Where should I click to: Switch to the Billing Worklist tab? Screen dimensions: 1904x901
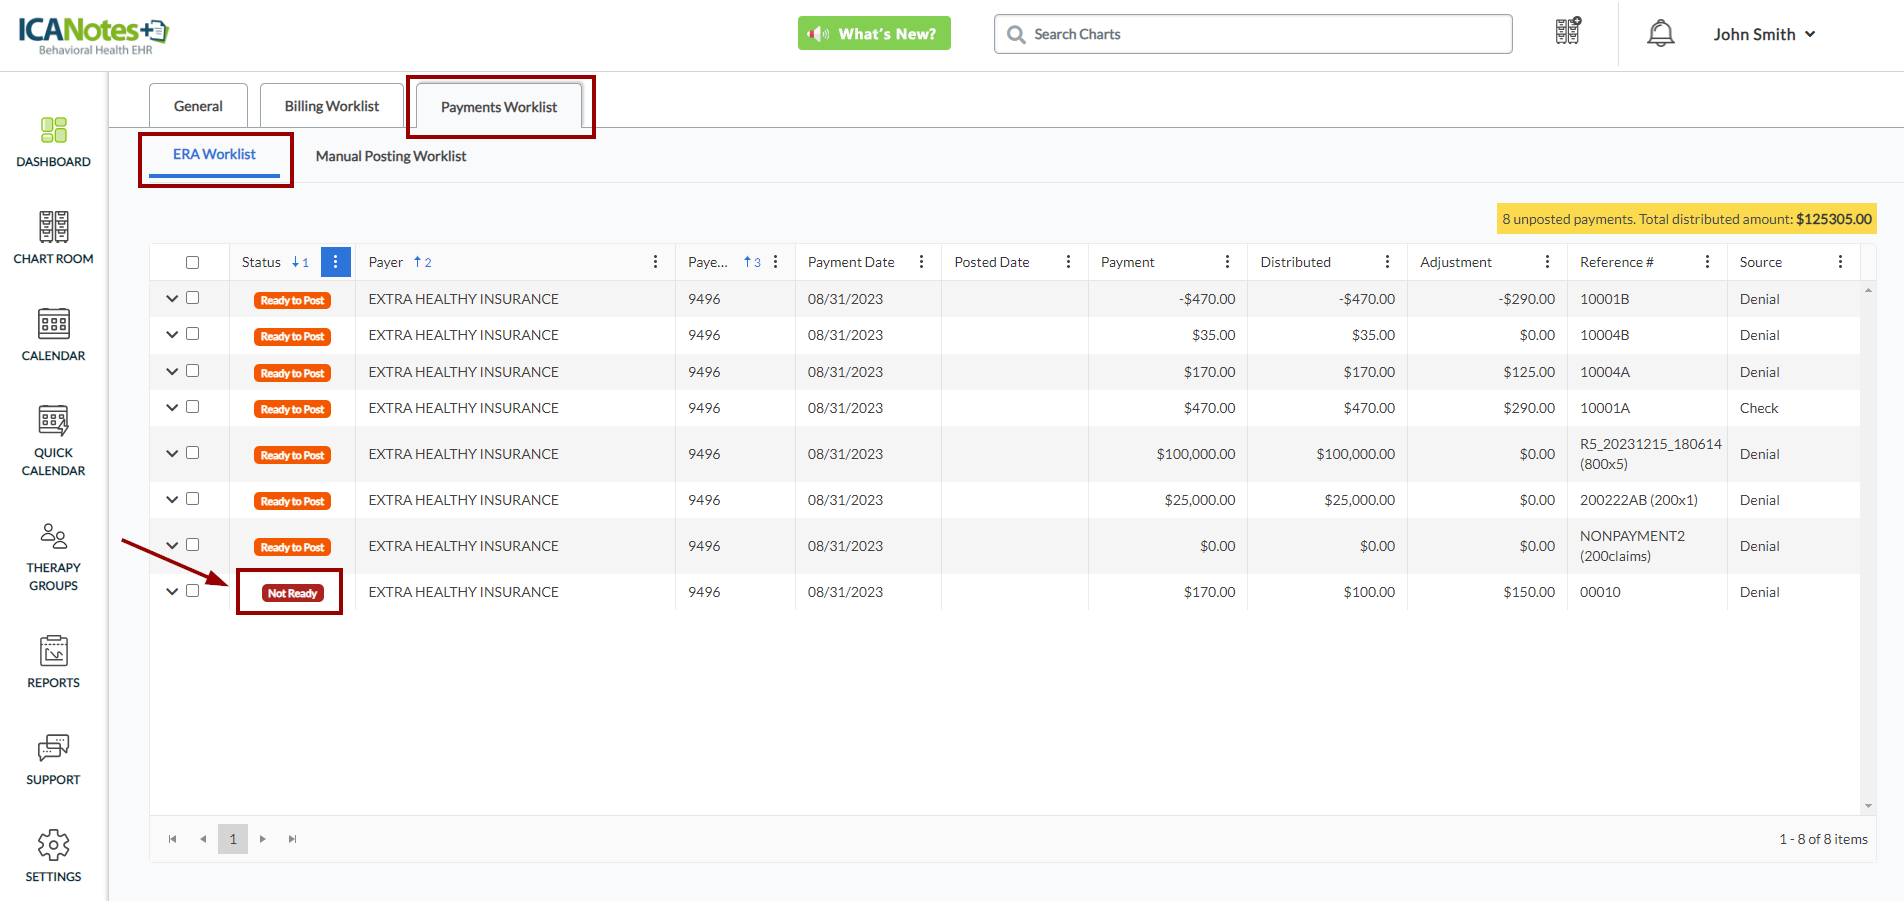(x=331, y=106)
